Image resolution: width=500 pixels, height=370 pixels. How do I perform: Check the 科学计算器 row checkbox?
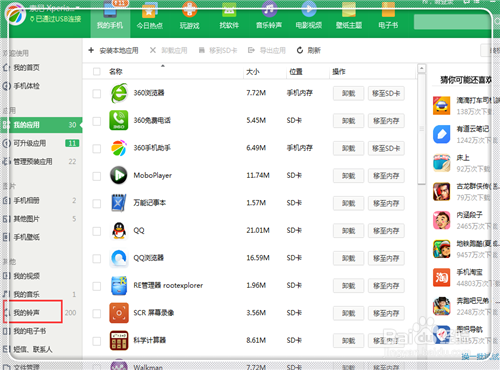pos(97,341)
